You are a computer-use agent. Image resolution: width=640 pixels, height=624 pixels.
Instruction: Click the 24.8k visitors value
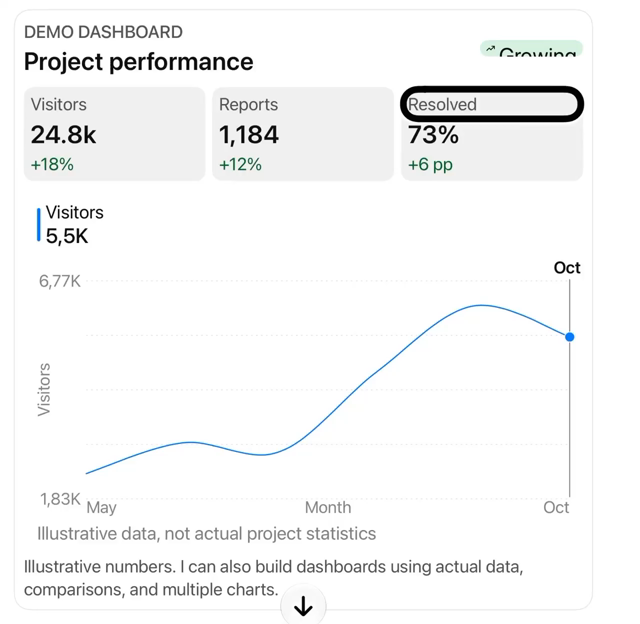64,135
